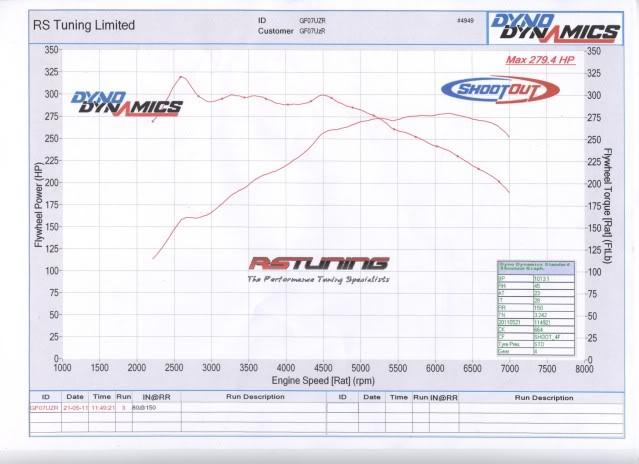Screen dimensions: 639x464
Task: Click the 4000 tick on the rpm axis
Action: (x=286, y=368)
